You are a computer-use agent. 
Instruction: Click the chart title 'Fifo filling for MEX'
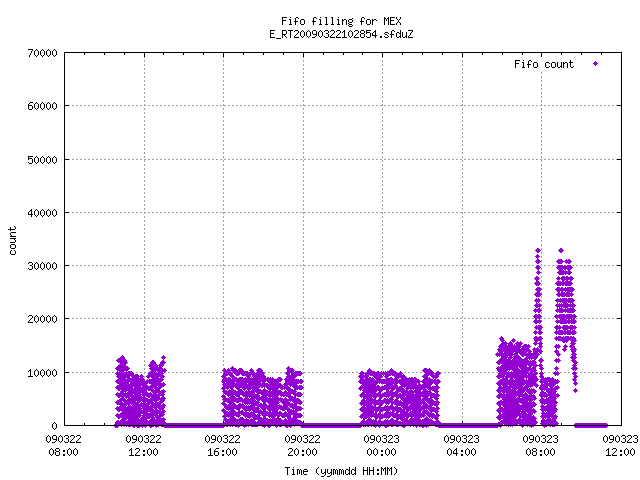tap(341, 21)
